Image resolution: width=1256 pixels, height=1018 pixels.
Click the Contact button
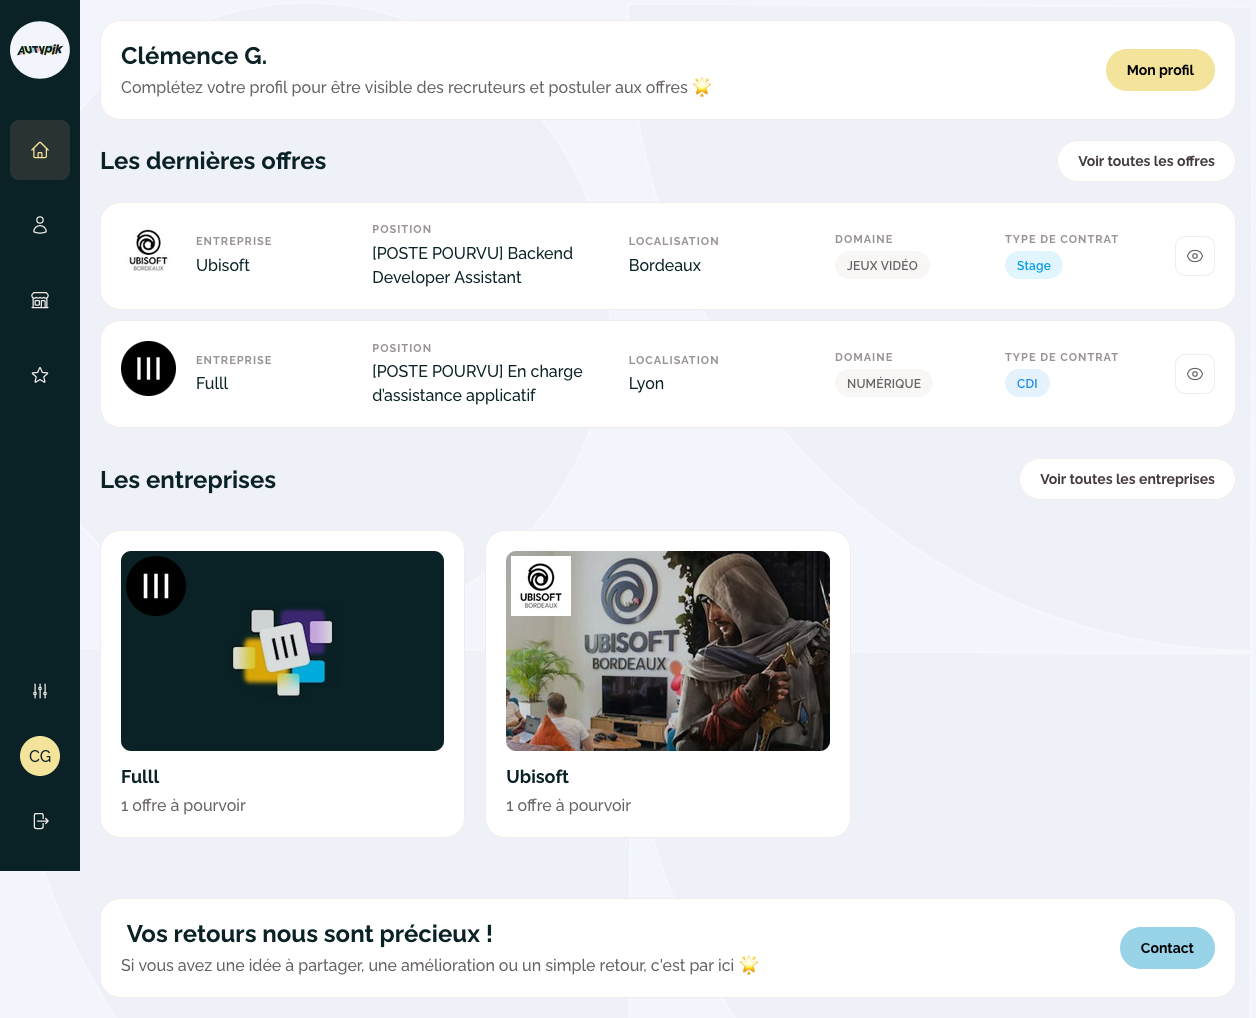tap(1167, 948)
